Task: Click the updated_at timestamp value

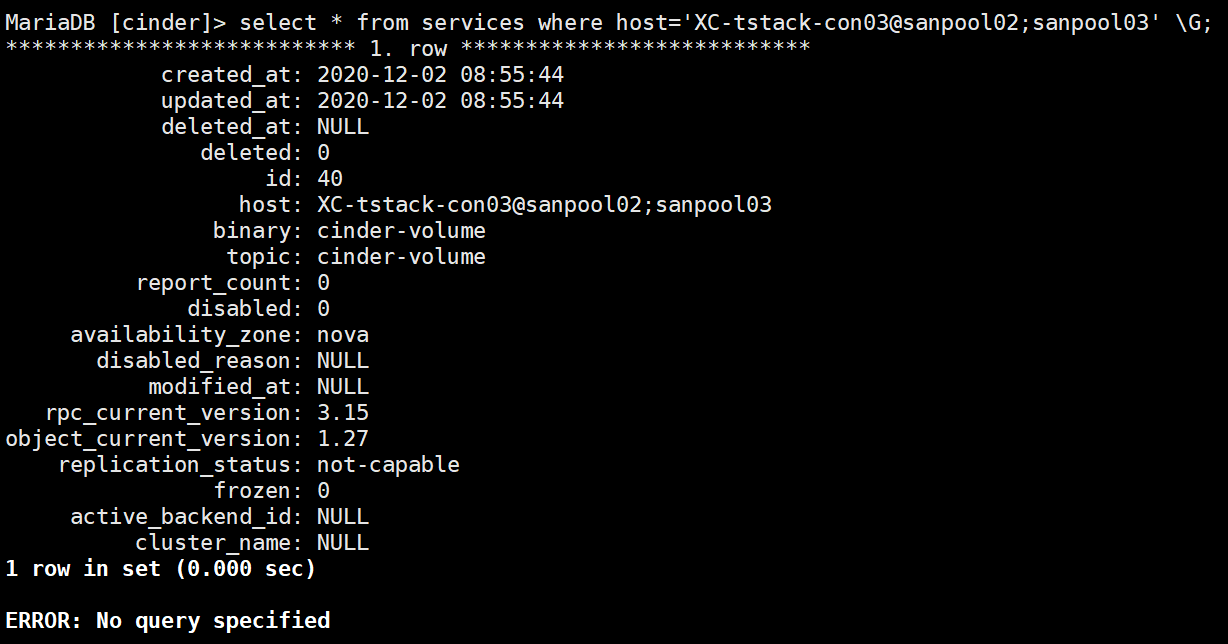Action: pyautogui.click(x=441, y=101)
